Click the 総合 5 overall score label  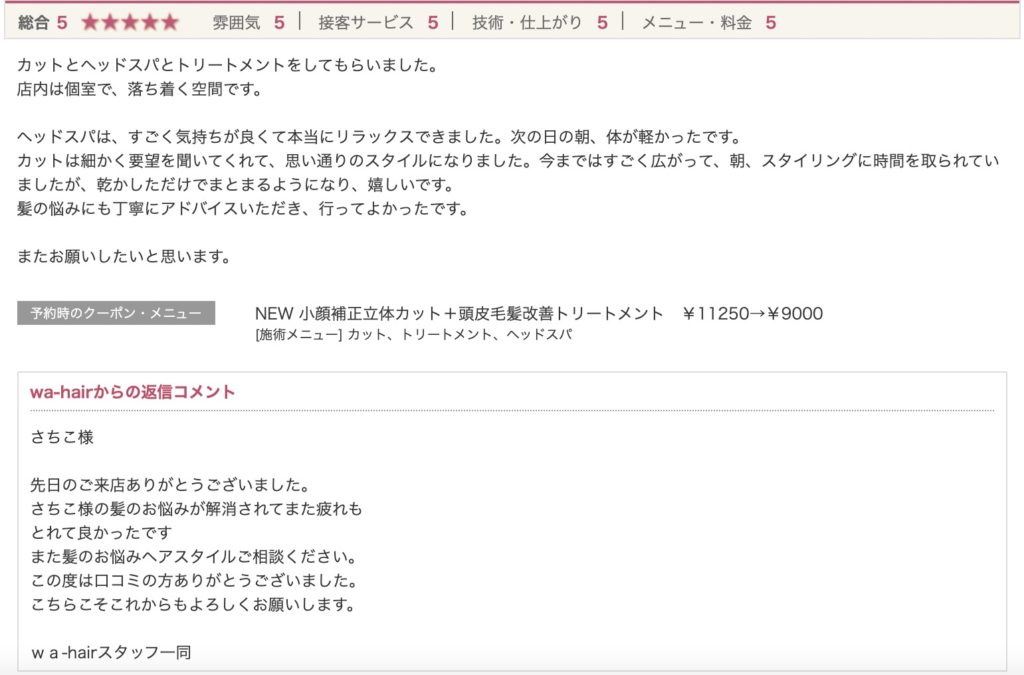42,23
